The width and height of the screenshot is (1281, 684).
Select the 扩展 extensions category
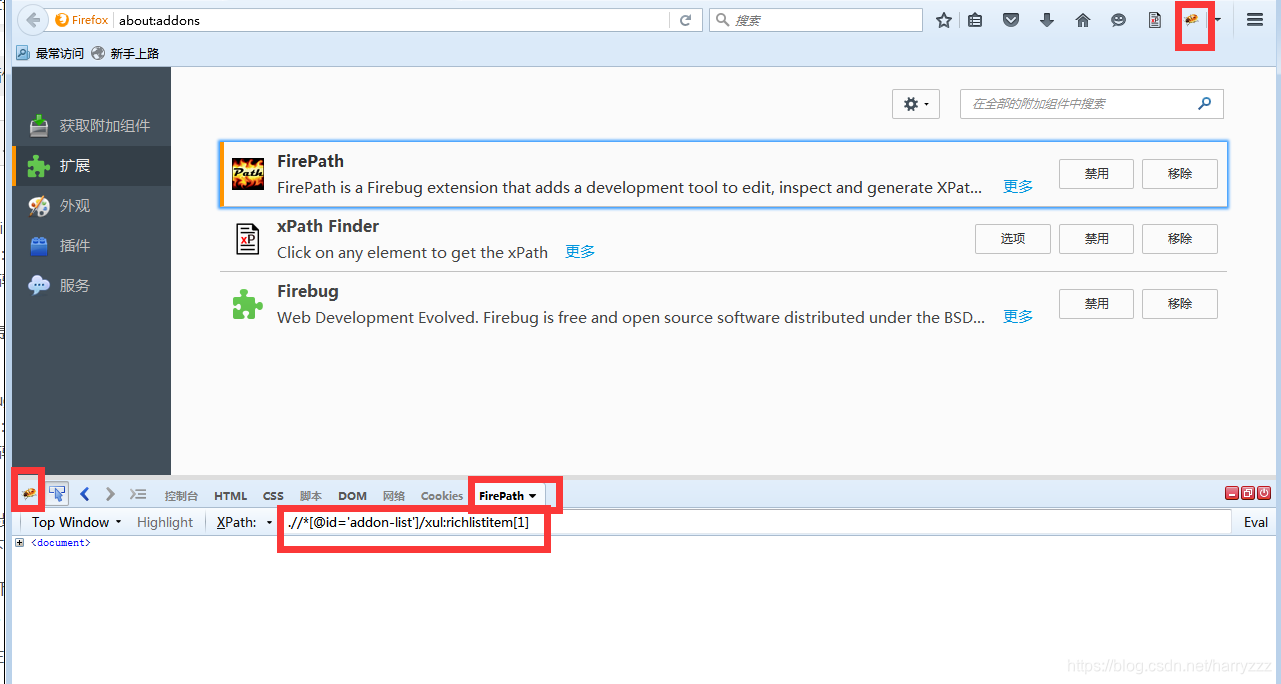click(91, 166)
